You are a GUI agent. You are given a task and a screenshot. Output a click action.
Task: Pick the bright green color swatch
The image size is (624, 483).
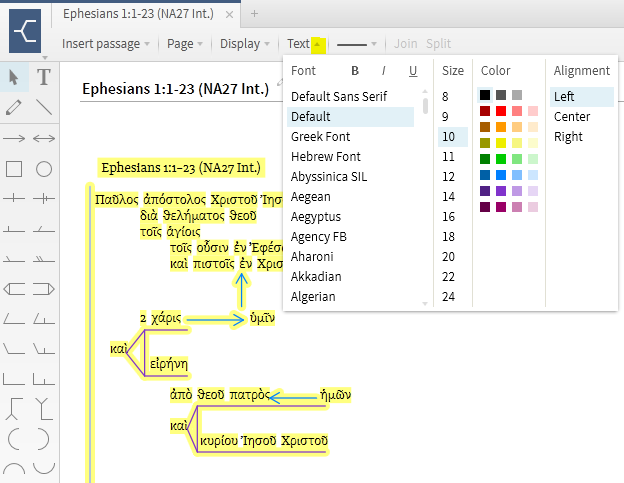pyautogui.click(x=501, y=159)
